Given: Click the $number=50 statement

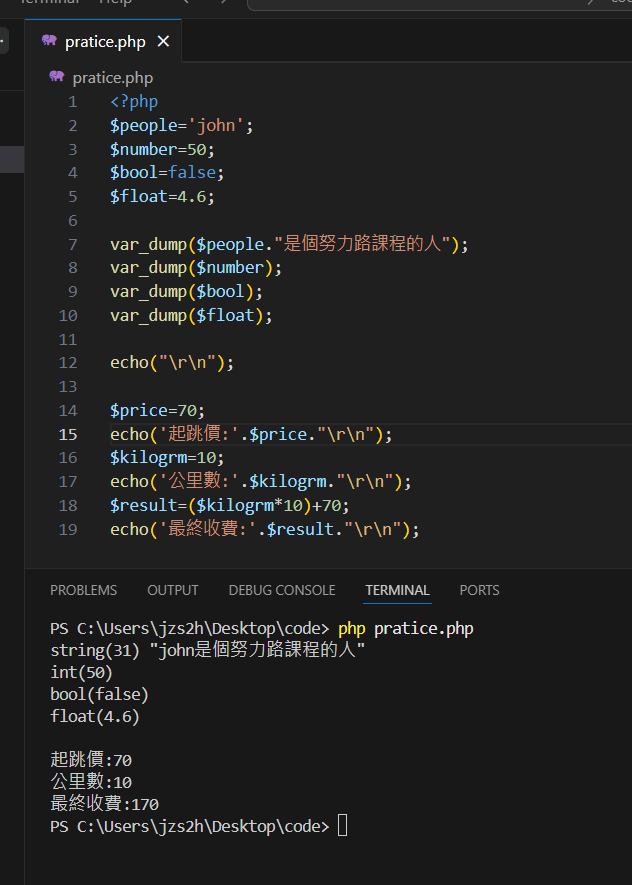Looking at the screenshot, I should pos(163,149).
